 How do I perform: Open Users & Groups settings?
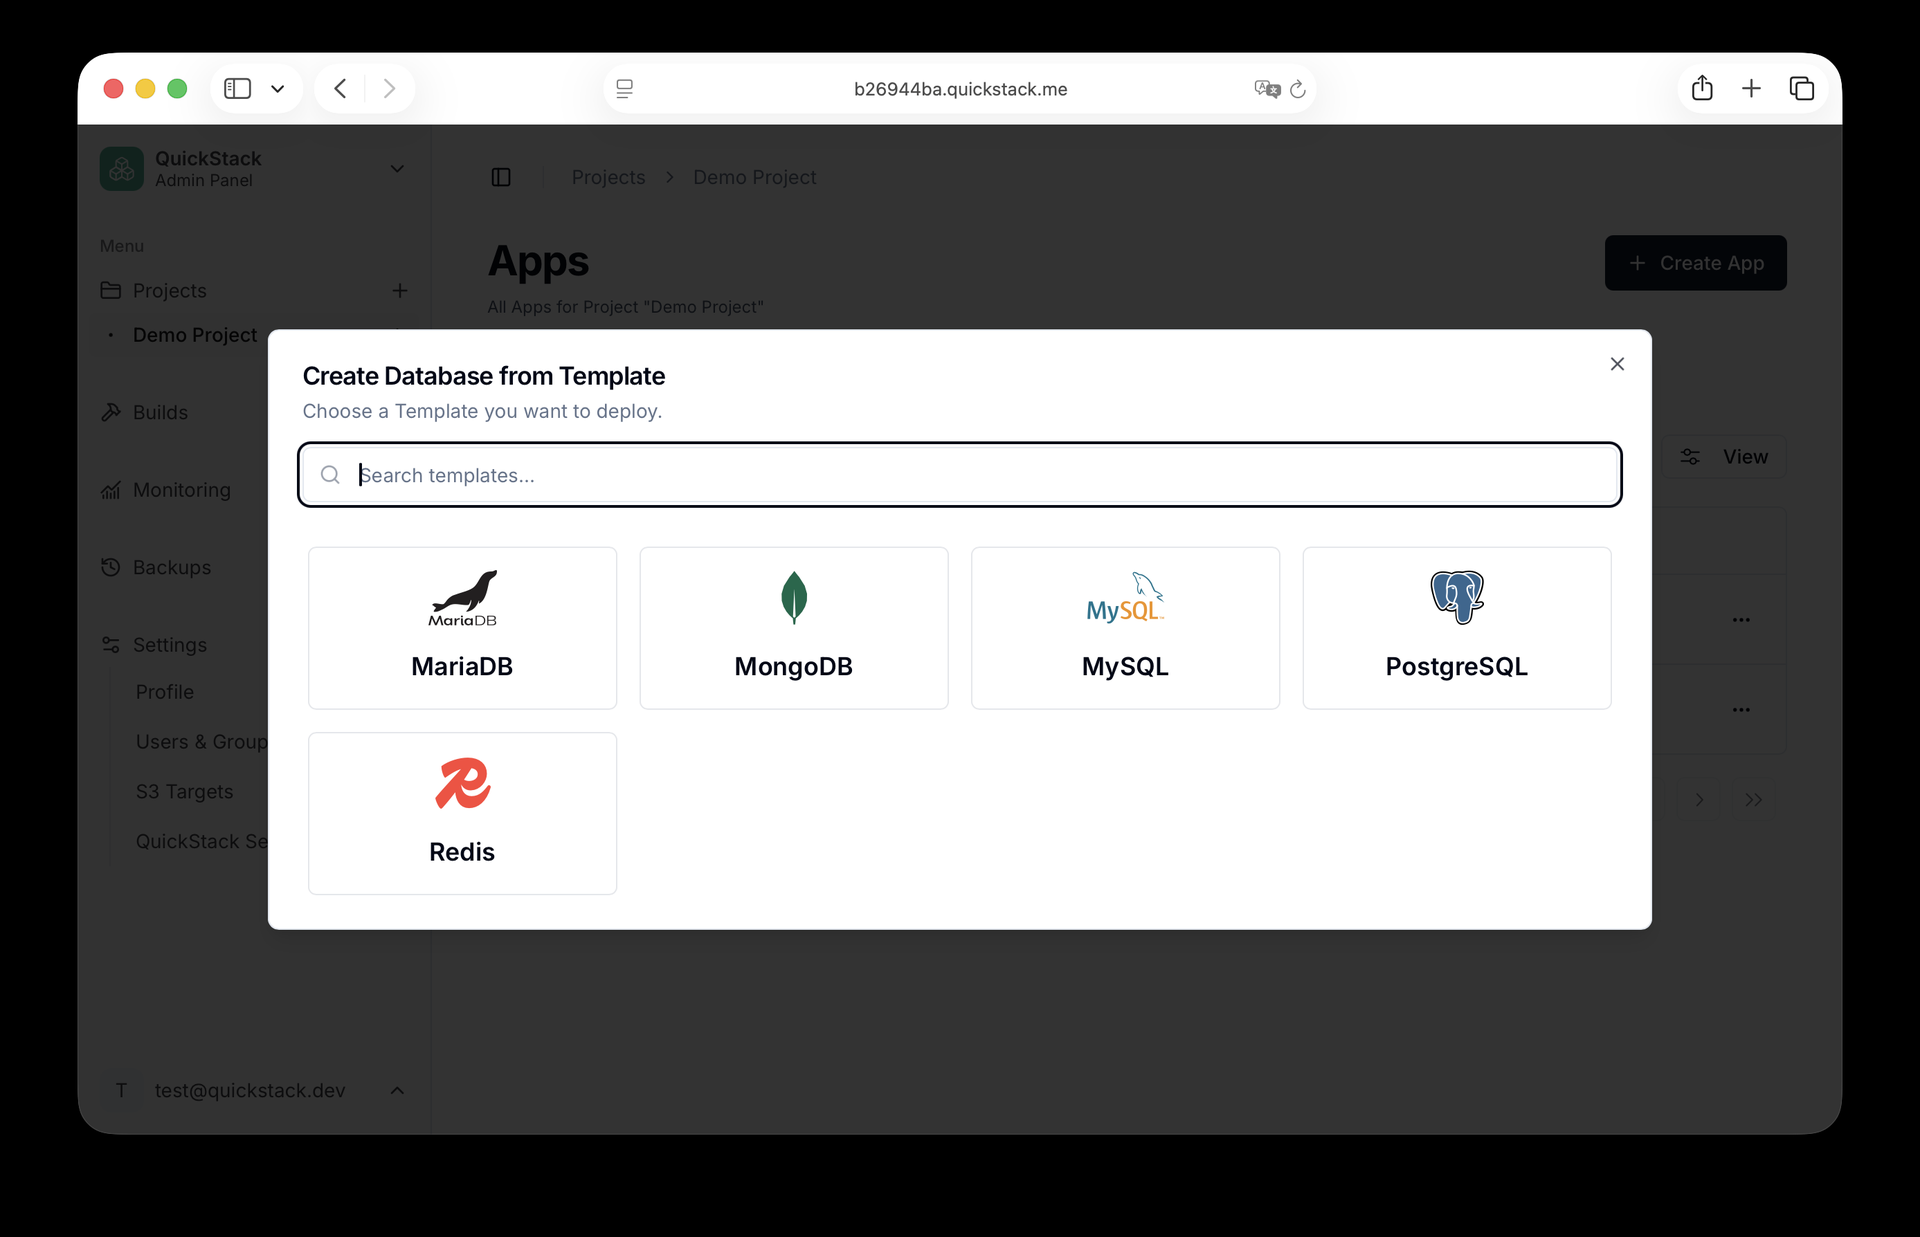[202, 742]
